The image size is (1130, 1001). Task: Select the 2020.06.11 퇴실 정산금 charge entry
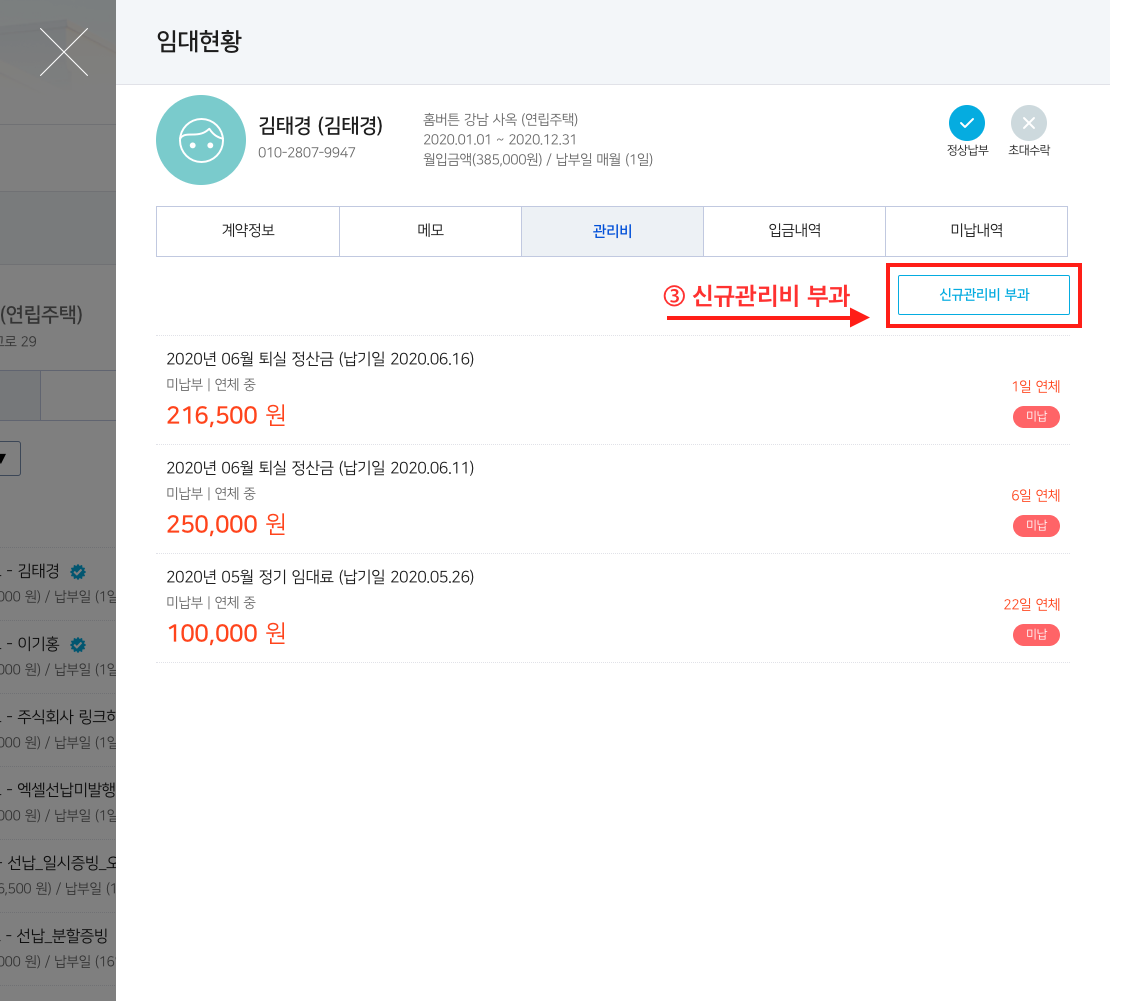point(320,468)
